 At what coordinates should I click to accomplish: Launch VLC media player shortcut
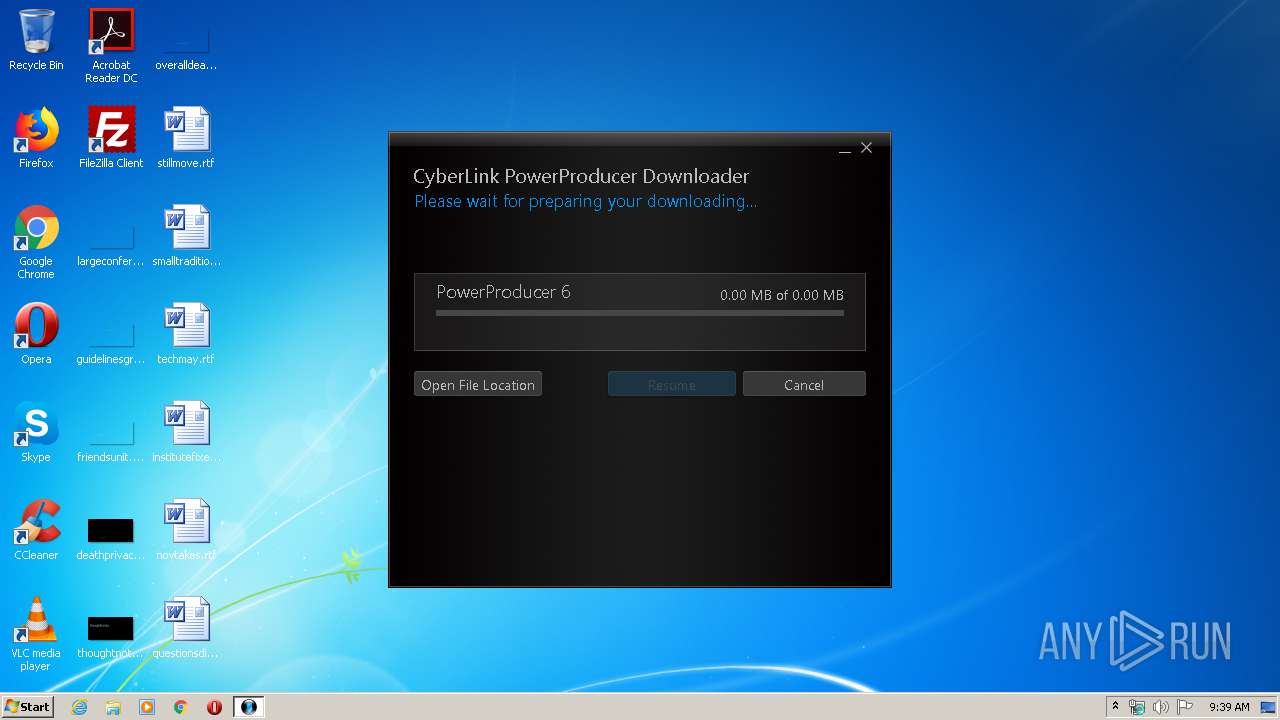pyautogui.click(x=36, y=635)
